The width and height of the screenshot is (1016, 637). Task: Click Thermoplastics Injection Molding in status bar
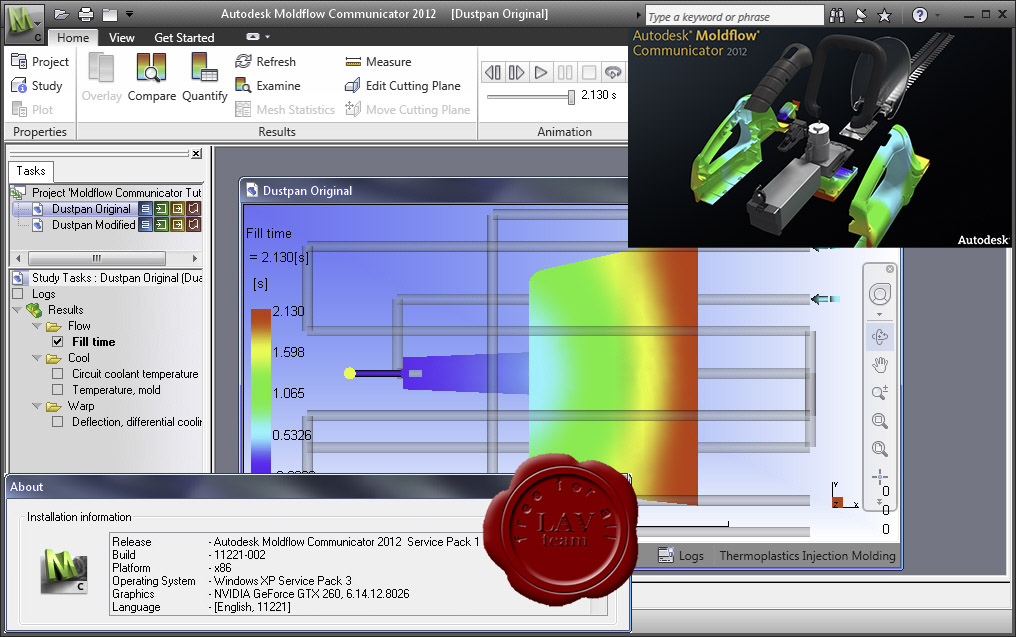pos(807,555)
